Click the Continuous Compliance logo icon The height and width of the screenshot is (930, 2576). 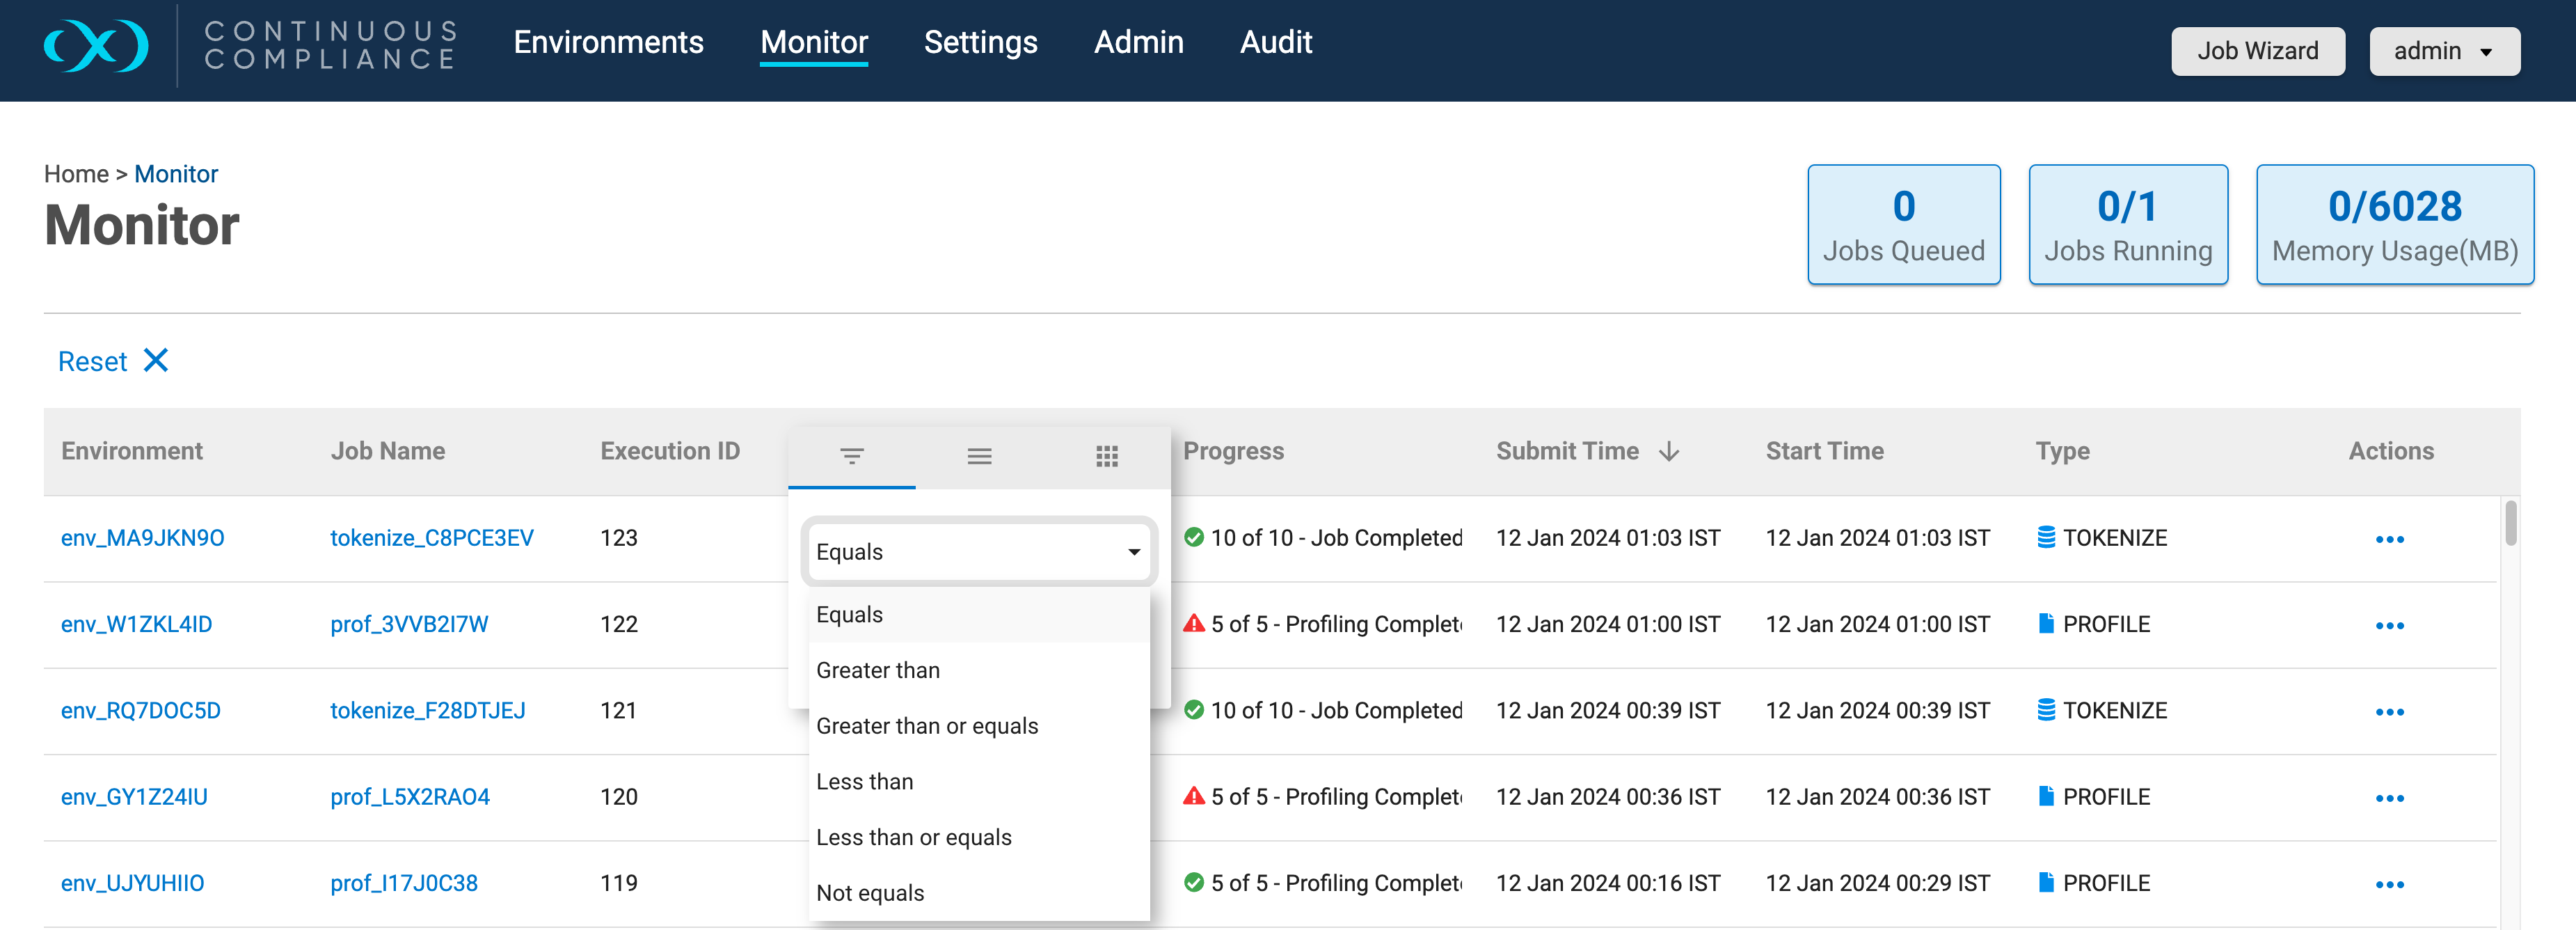click(x=96, y=45)
